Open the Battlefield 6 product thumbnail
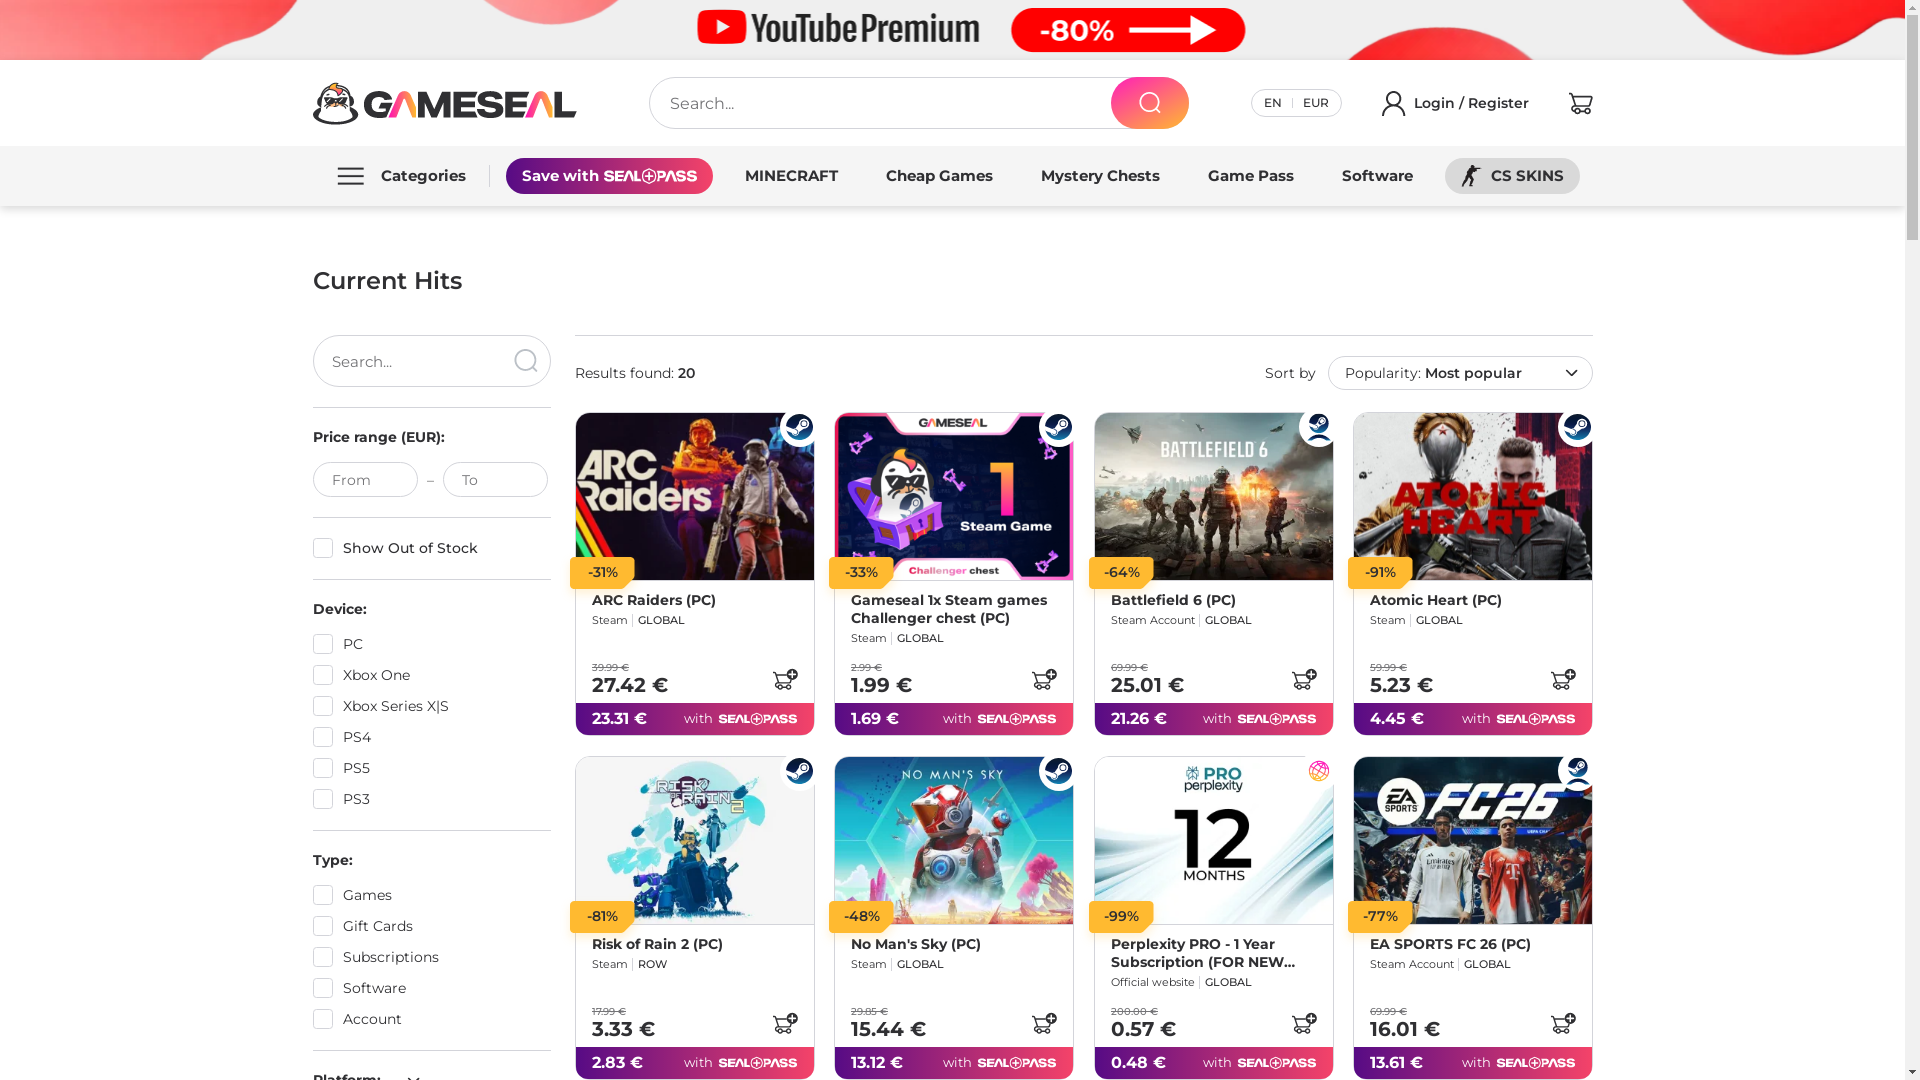 pyautogui.click(x=1213, y=497)
